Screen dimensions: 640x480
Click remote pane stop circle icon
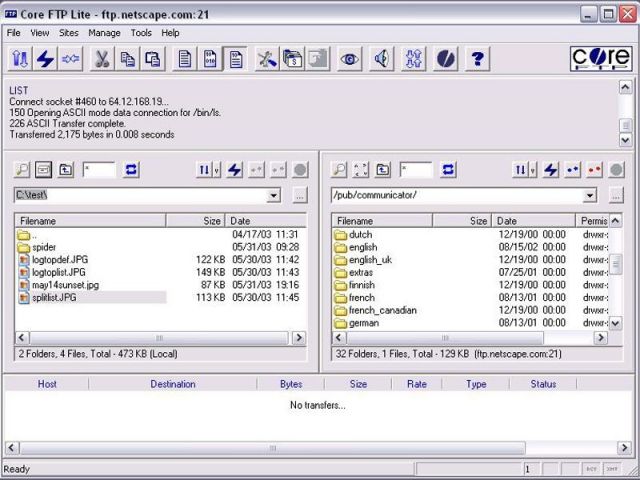[616, 170]
